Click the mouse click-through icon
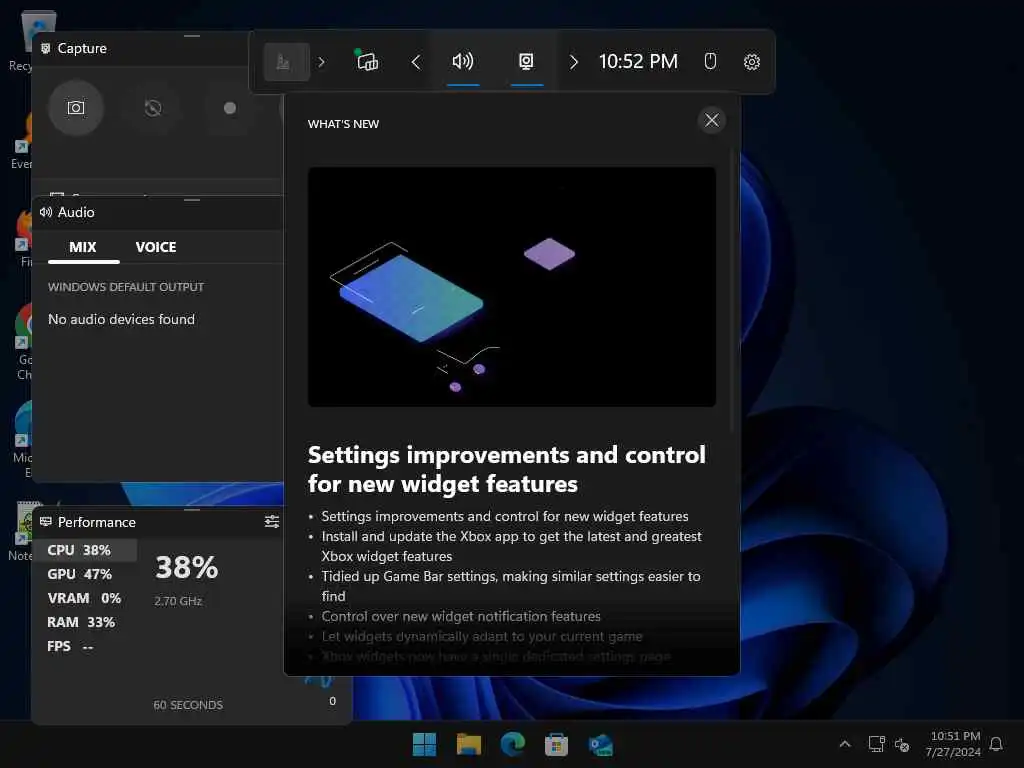The image size is (1024, 768). (x=711, y=61)
